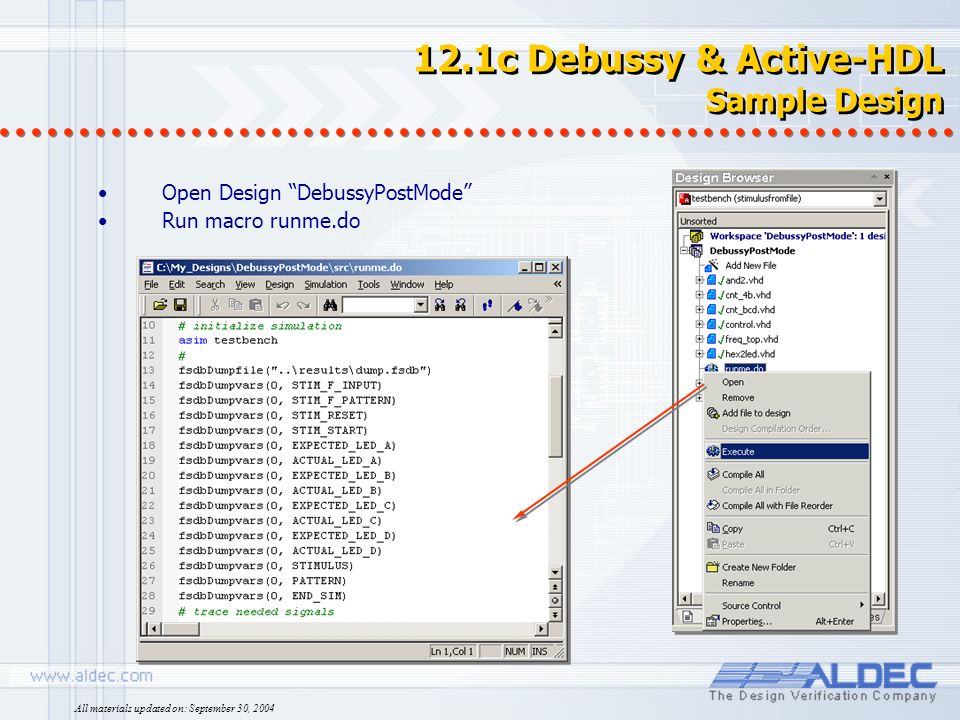Click the Cut scissors icon
The width and height of the screenshot is (960, 720).
click(x=215, y=304)
